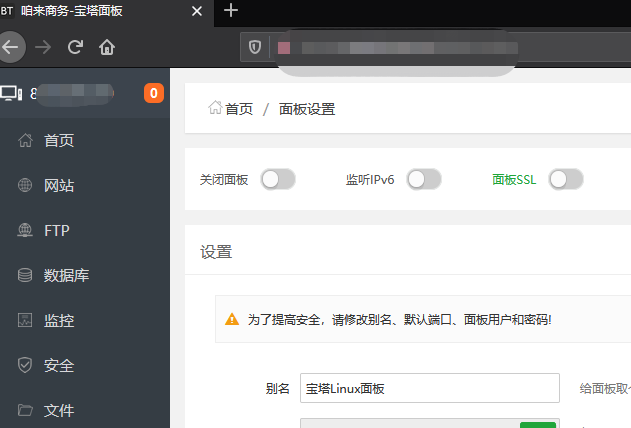Close the 咱来商务-宝塔面板 tab
Image resolution: width=631 pixels, height=428 pixels.
(197, 11)
